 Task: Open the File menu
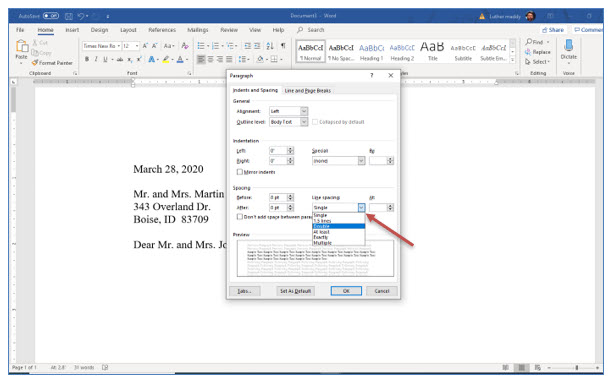pyautogui.click(x=20, y=30)
